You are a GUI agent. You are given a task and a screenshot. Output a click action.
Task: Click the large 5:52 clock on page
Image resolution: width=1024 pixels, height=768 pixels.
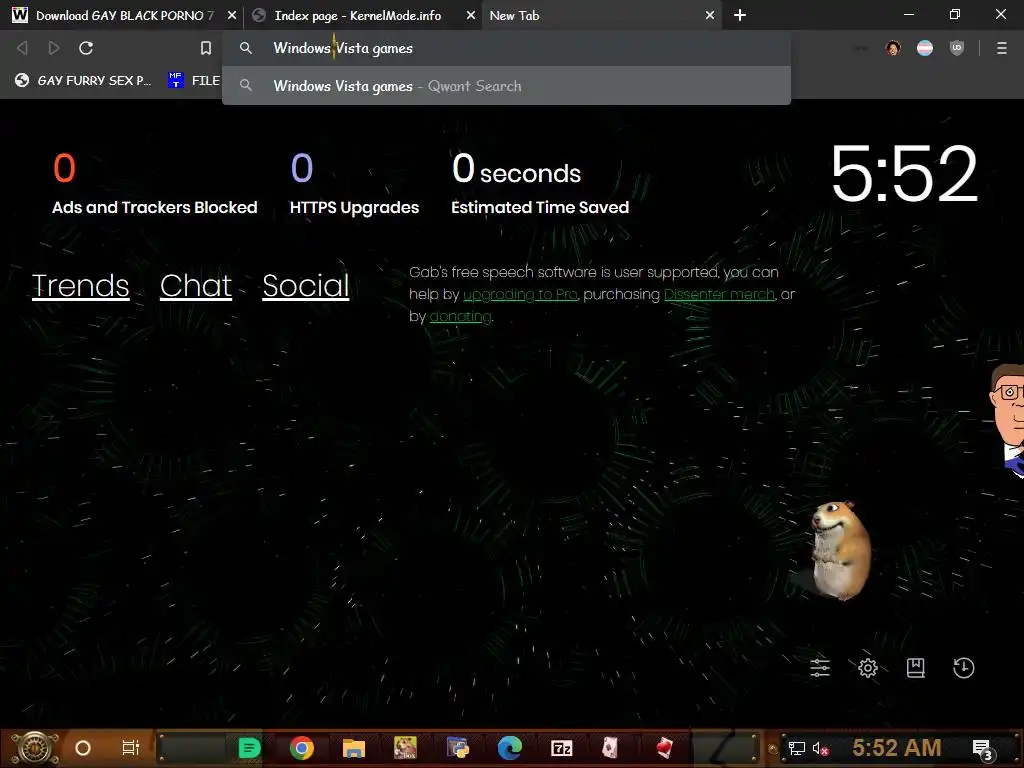tap(904, 174)
